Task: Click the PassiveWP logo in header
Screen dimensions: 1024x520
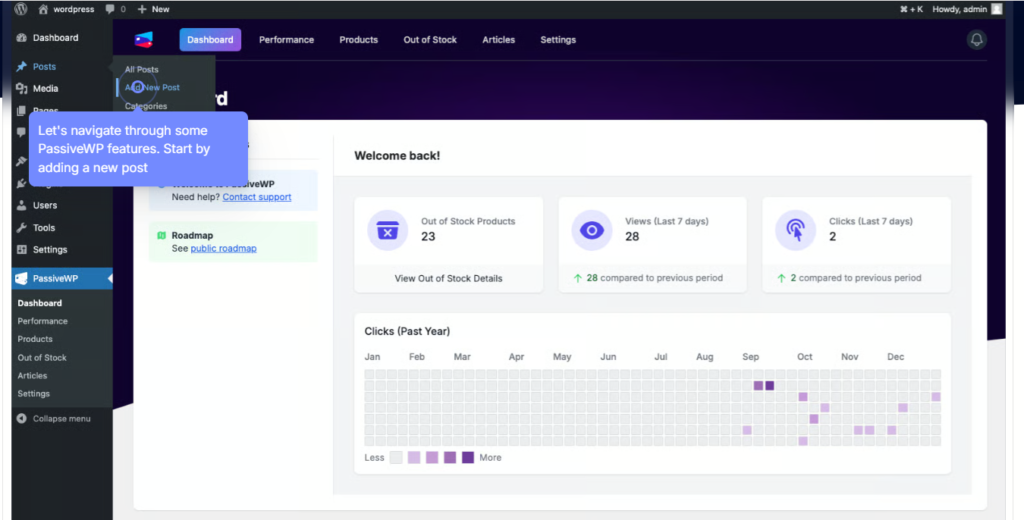Action: coord(144,40)
